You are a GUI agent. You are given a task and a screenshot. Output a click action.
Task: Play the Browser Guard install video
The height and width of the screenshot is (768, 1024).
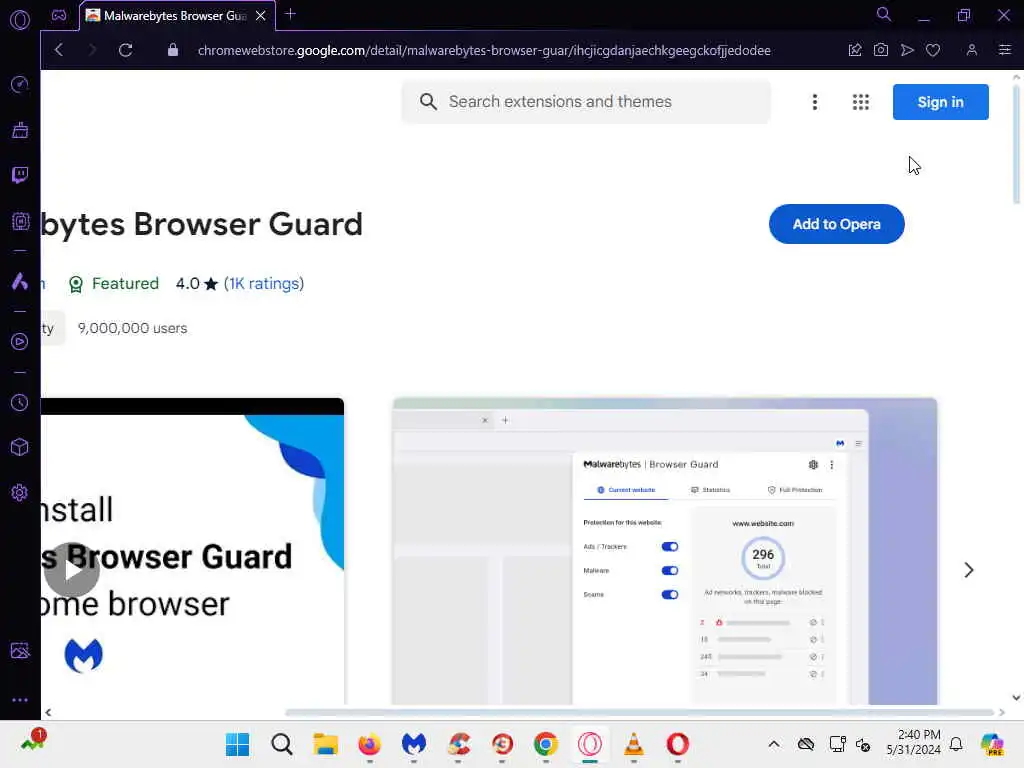(x=72, y=569)
